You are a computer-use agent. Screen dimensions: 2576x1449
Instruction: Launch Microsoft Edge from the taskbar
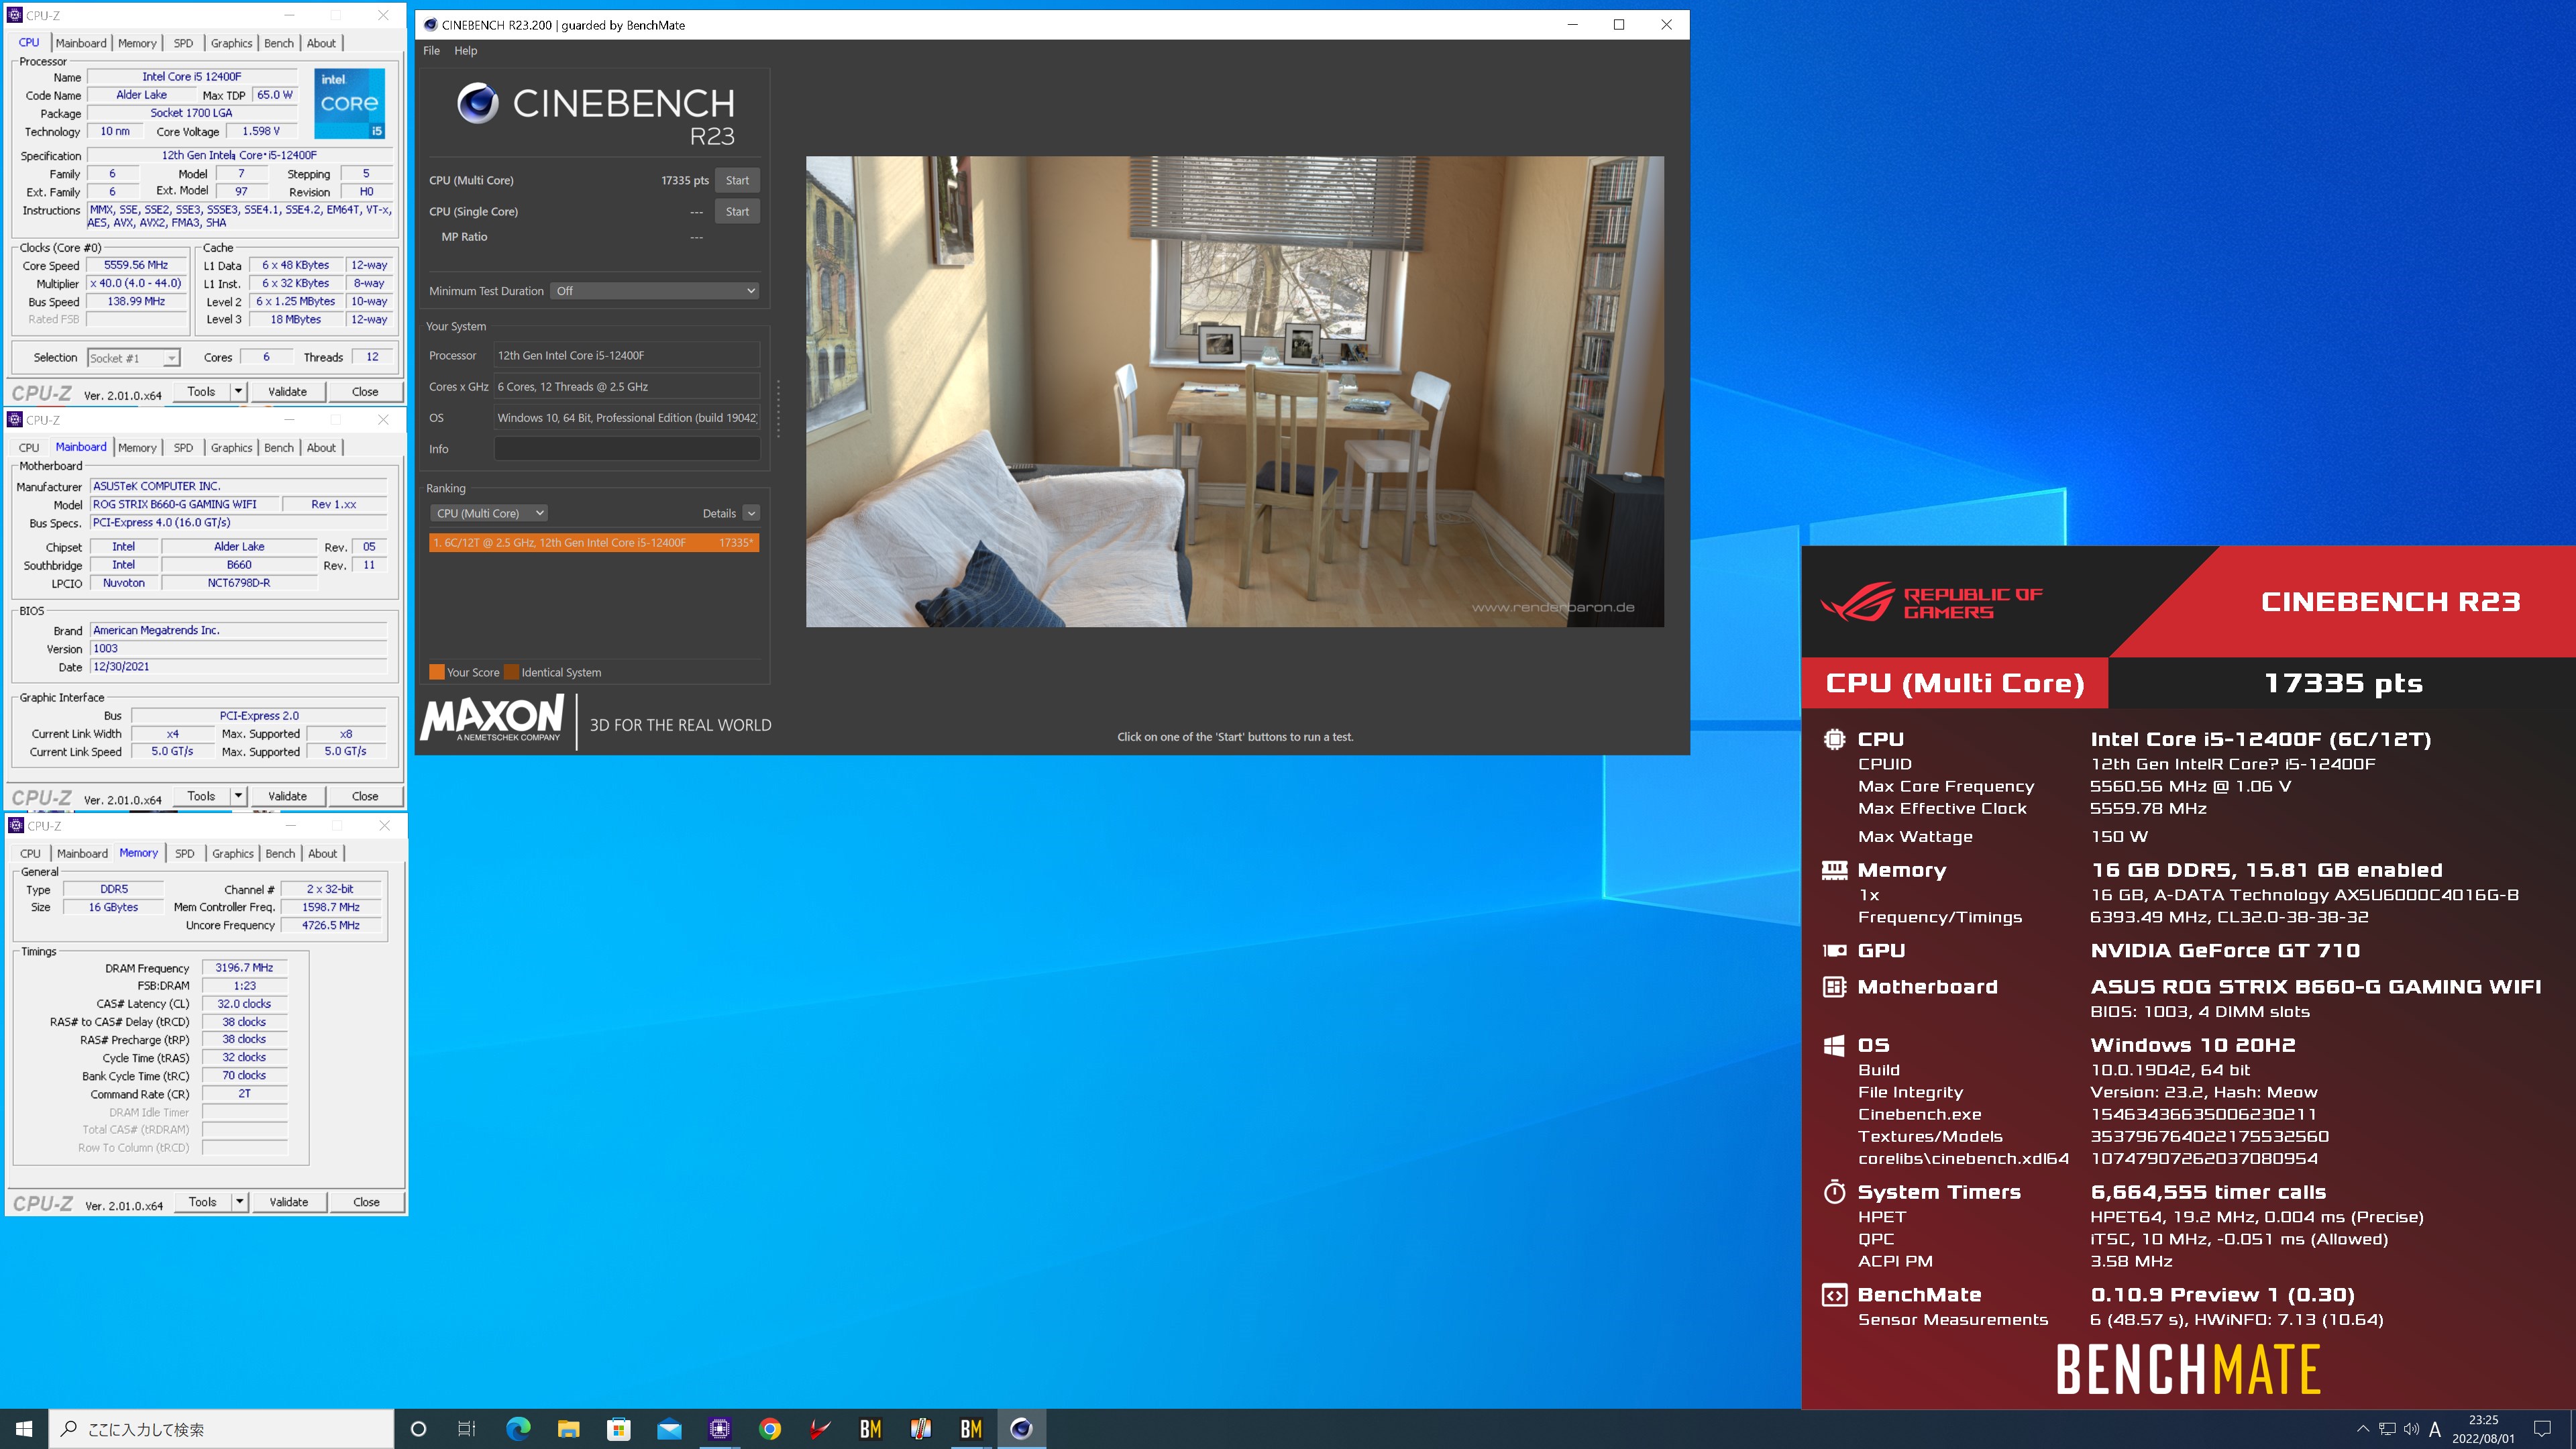518,1429
